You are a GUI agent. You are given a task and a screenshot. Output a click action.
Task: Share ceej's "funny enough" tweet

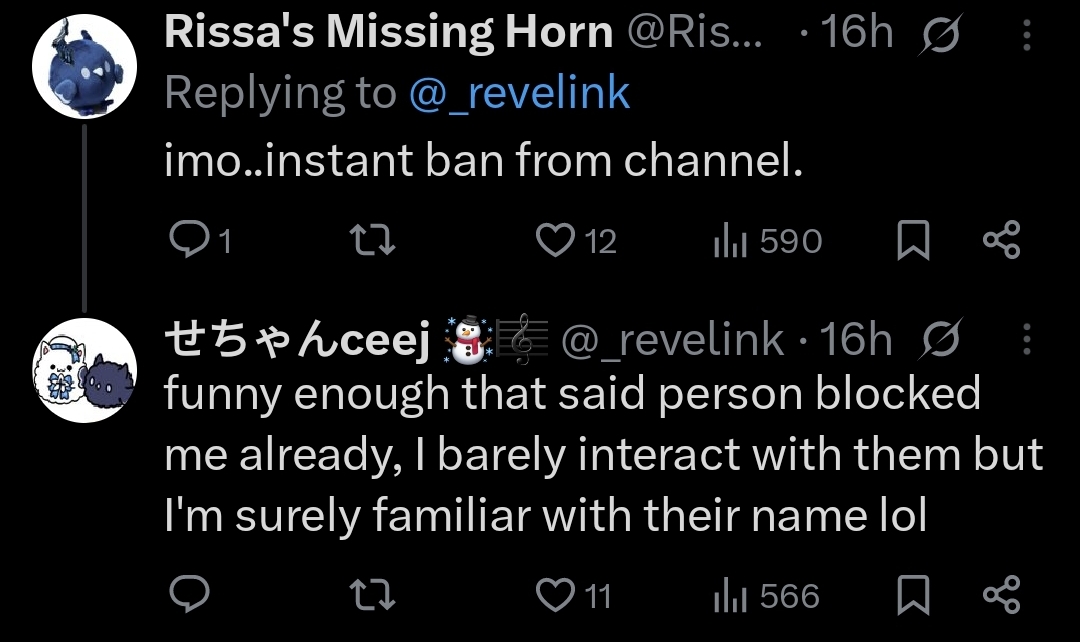tap(1001, 596)
